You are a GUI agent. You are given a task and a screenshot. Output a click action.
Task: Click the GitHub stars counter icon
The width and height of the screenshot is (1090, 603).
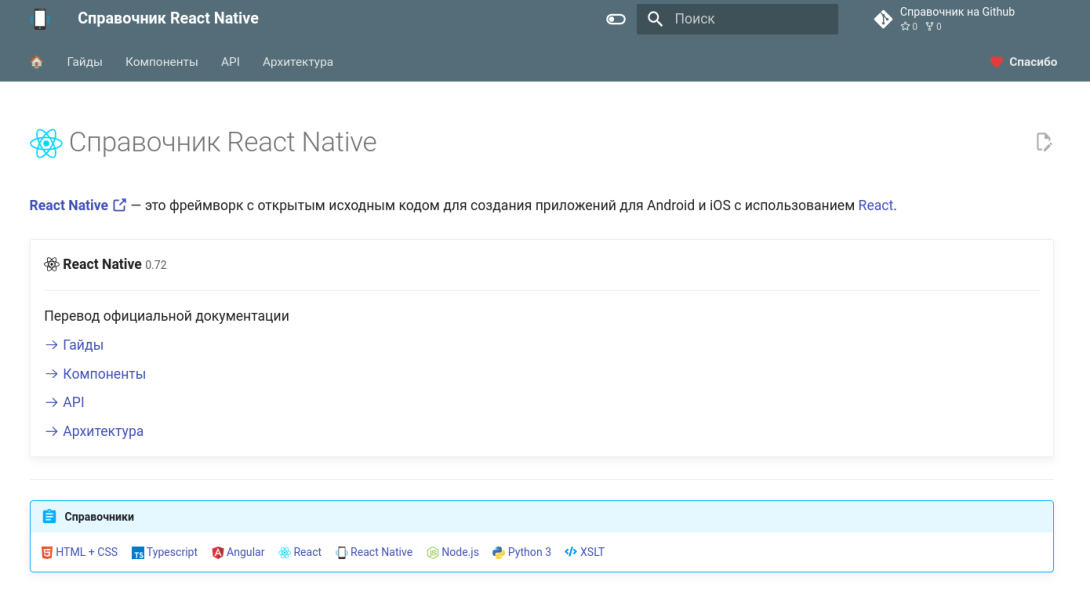click(x=905, y=26)
